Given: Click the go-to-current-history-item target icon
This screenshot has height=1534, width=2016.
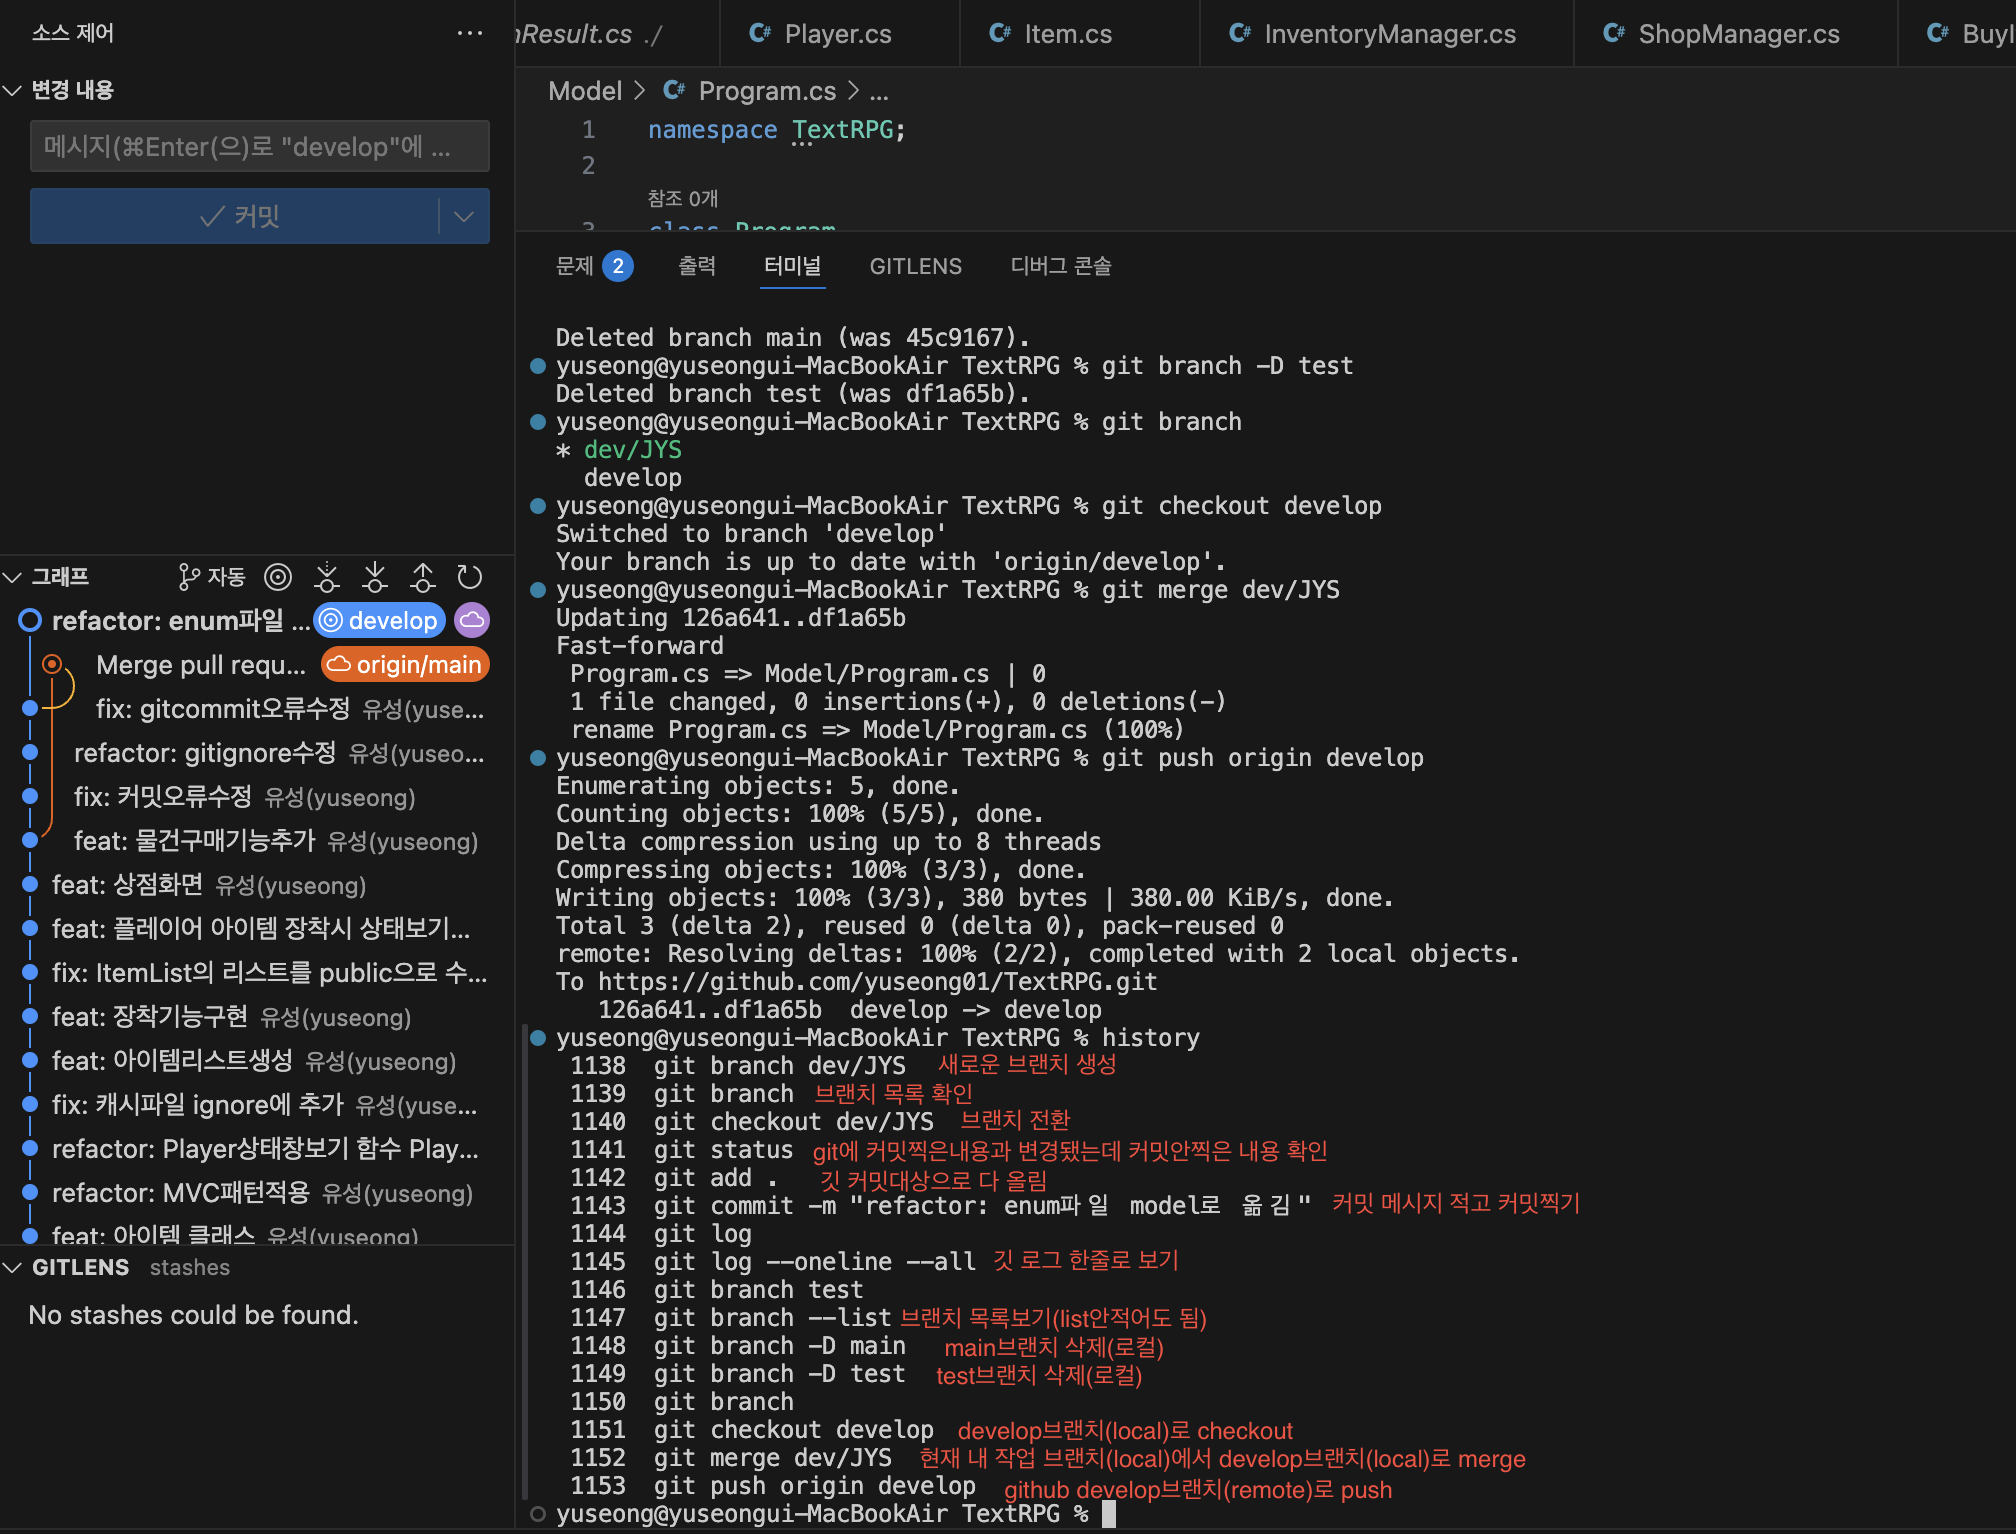Looking at the screenshot, I should coord(278,577).
